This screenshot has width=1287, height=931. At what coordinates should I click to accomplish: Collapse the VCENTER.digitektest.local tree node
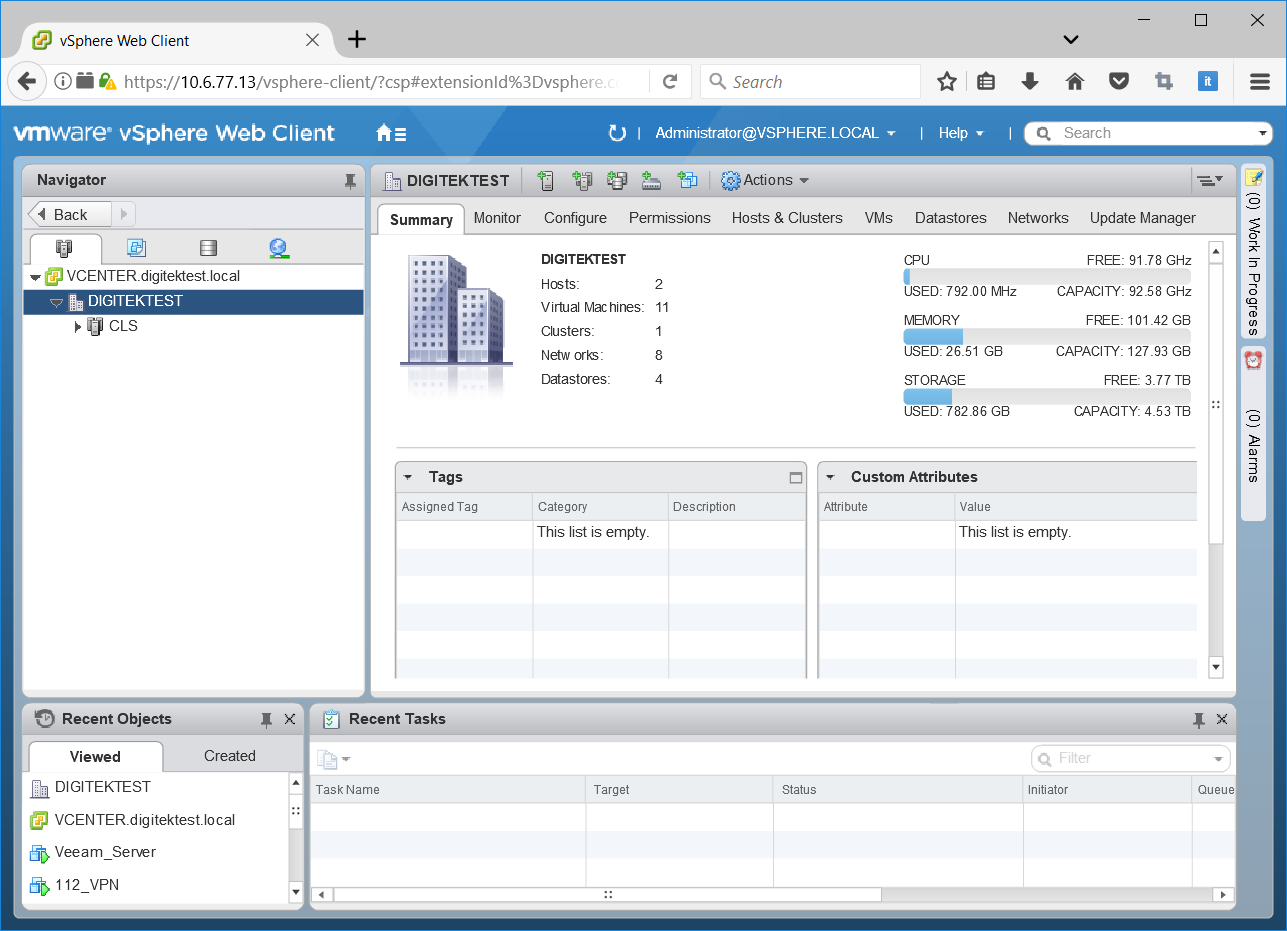(36, 277)
